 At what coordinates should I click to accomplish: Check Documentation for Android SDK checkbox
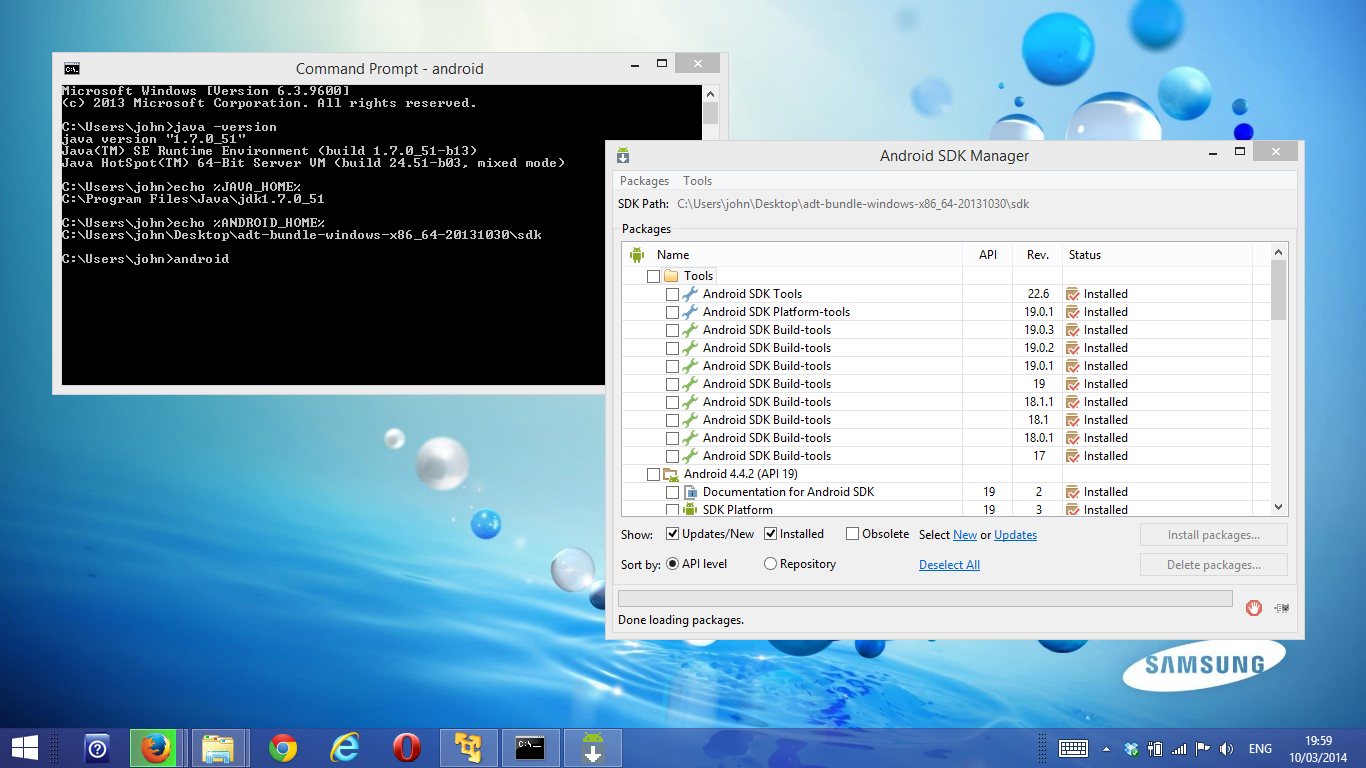(x=672, y=492)
